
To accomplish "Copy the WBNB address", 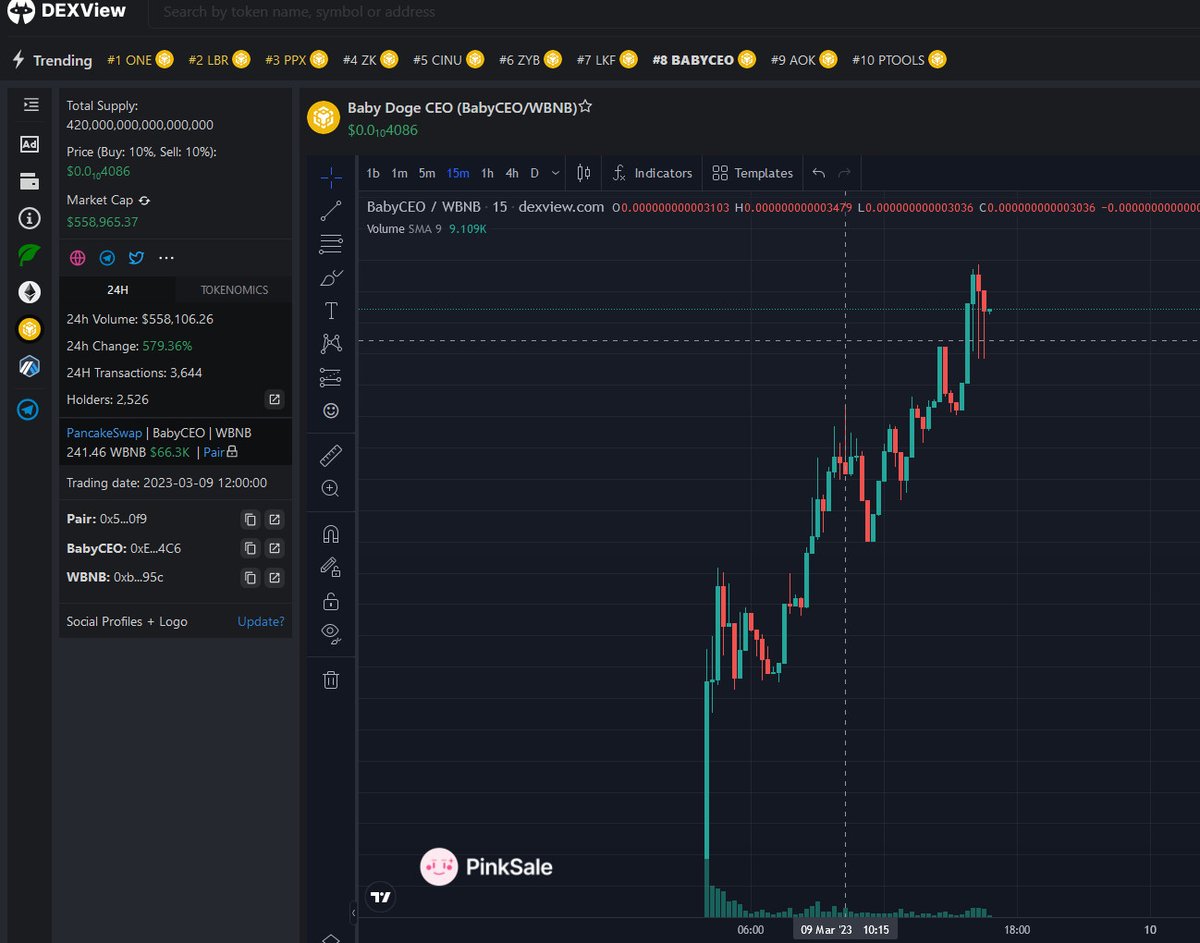I will point(250,577).
